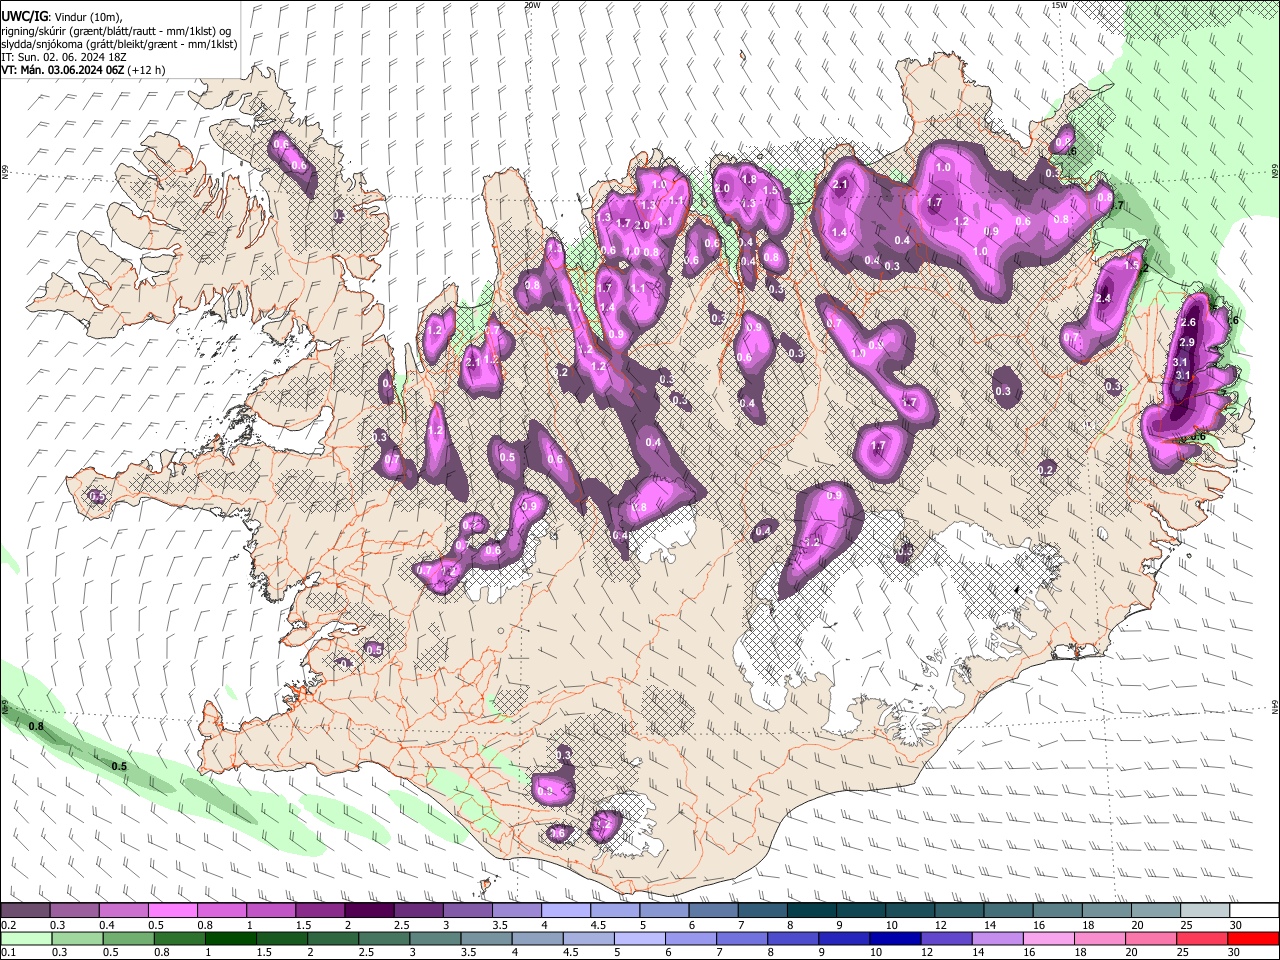Select the purple 1.5 swatch in the upper legend row
The height and width of the screenshot is (960, 1280).
click(x=320, y=911)
